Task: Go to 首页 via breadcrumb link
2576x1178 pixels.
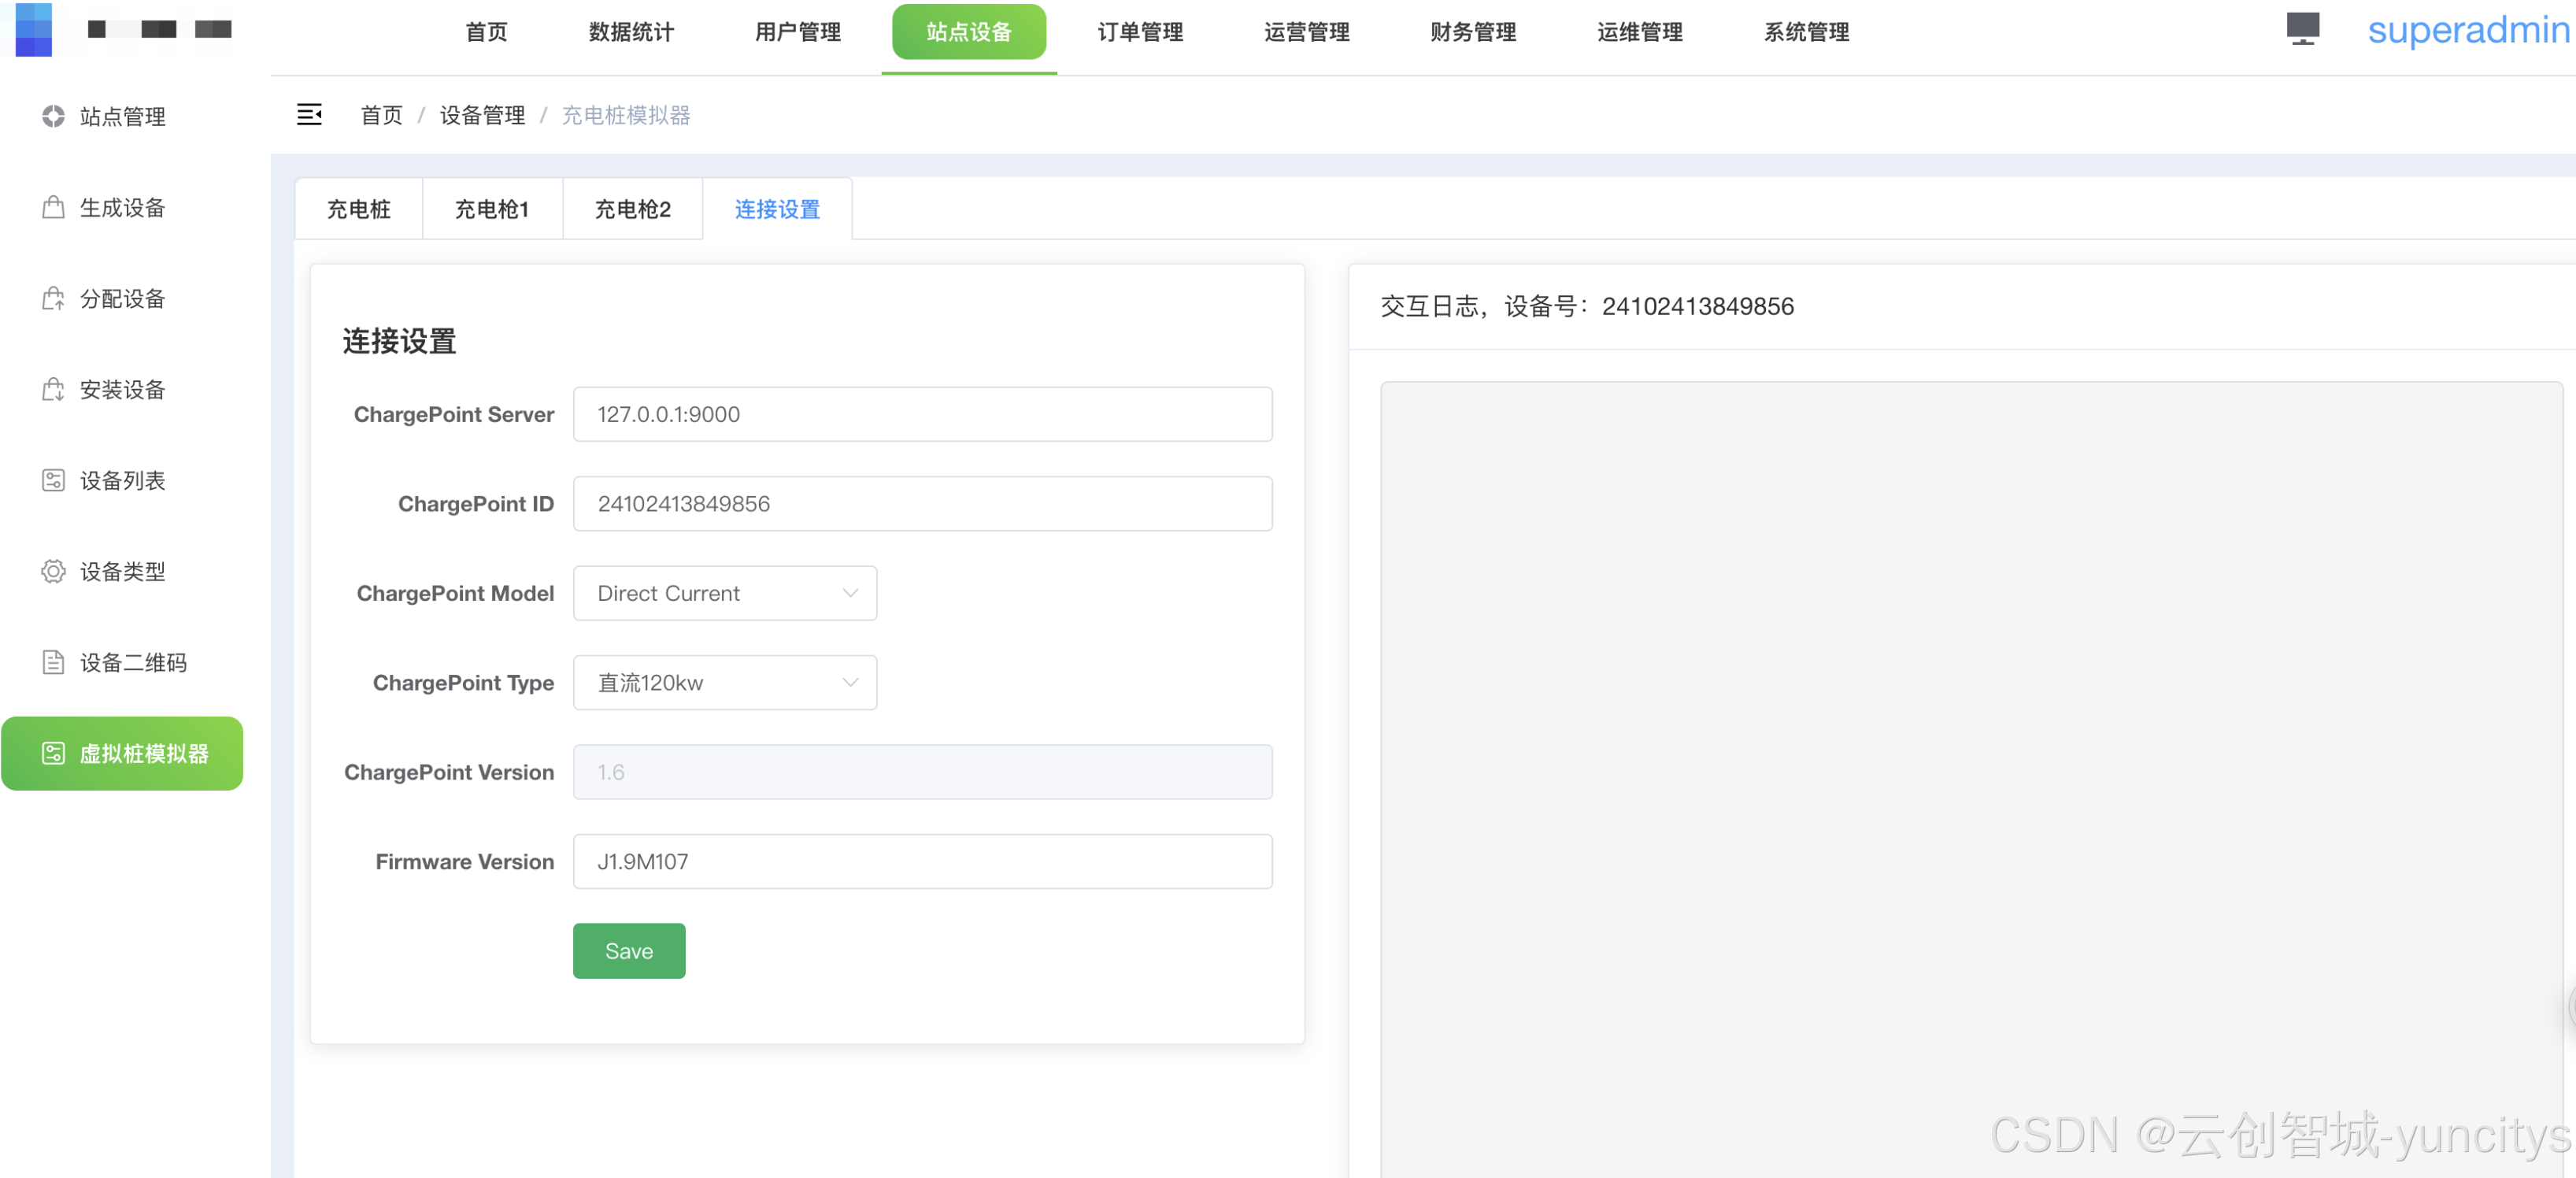Action: coord(381,115)
